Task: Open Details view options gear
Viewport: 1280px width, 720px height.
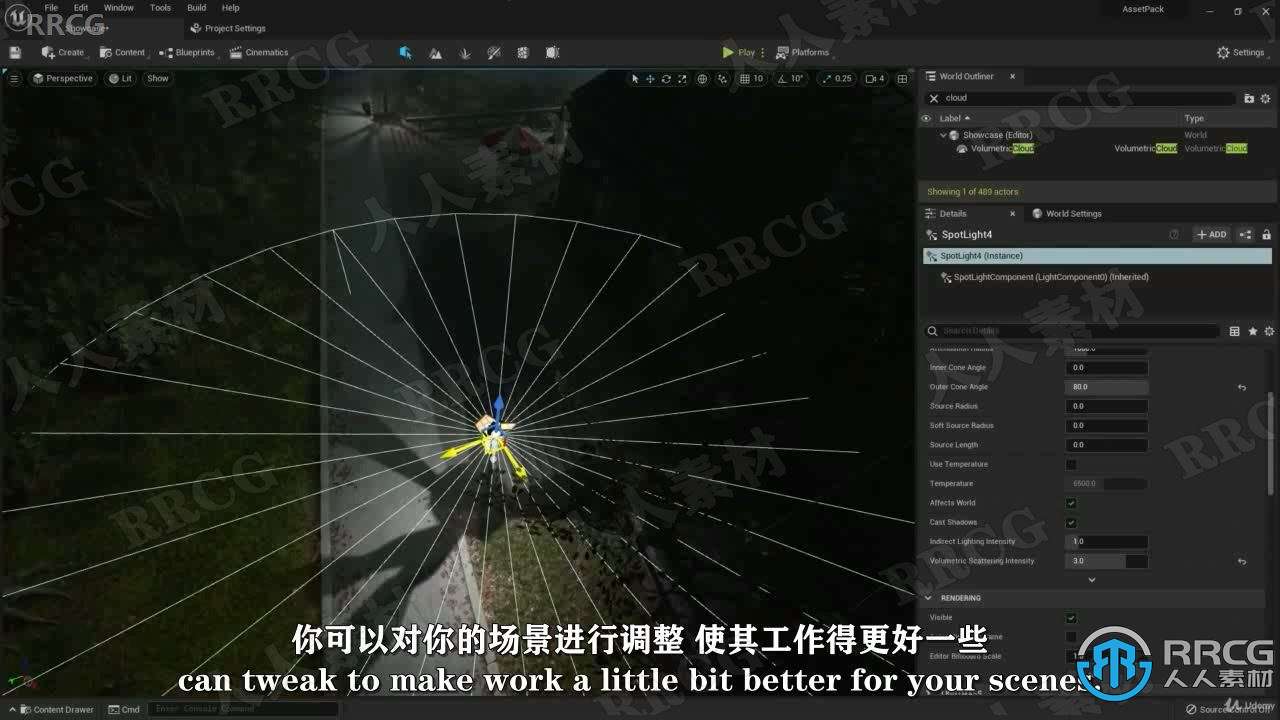Action: tap(1269, 331)
